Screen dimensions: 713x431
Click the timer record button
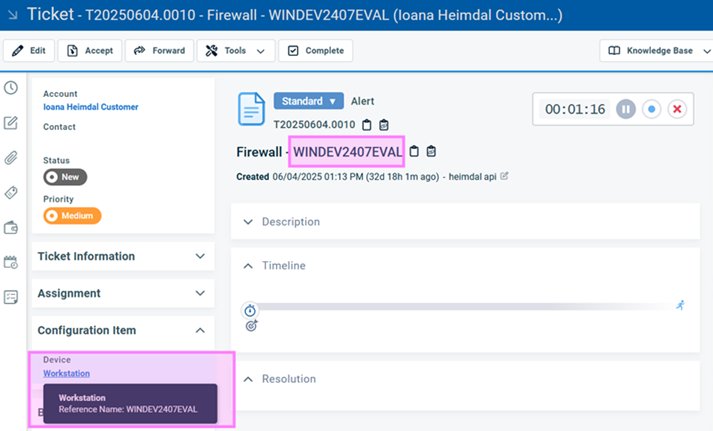coord(652,109)
